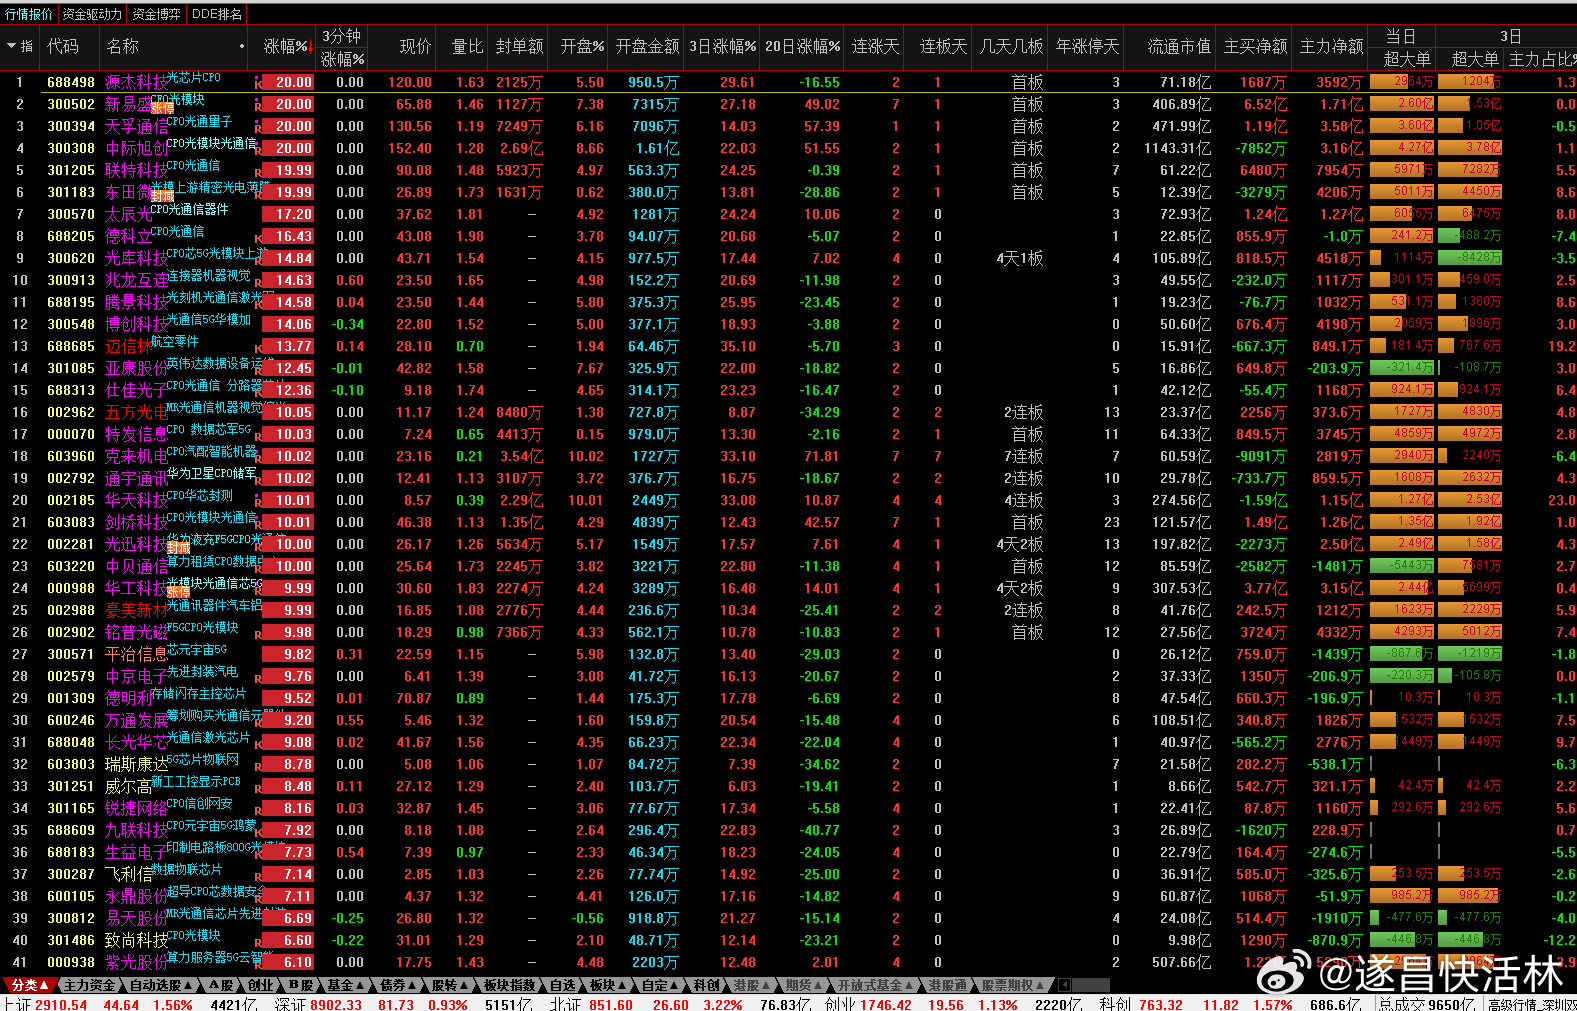
Task: Select the 中京电子 stock name
Action: point(136,677)
